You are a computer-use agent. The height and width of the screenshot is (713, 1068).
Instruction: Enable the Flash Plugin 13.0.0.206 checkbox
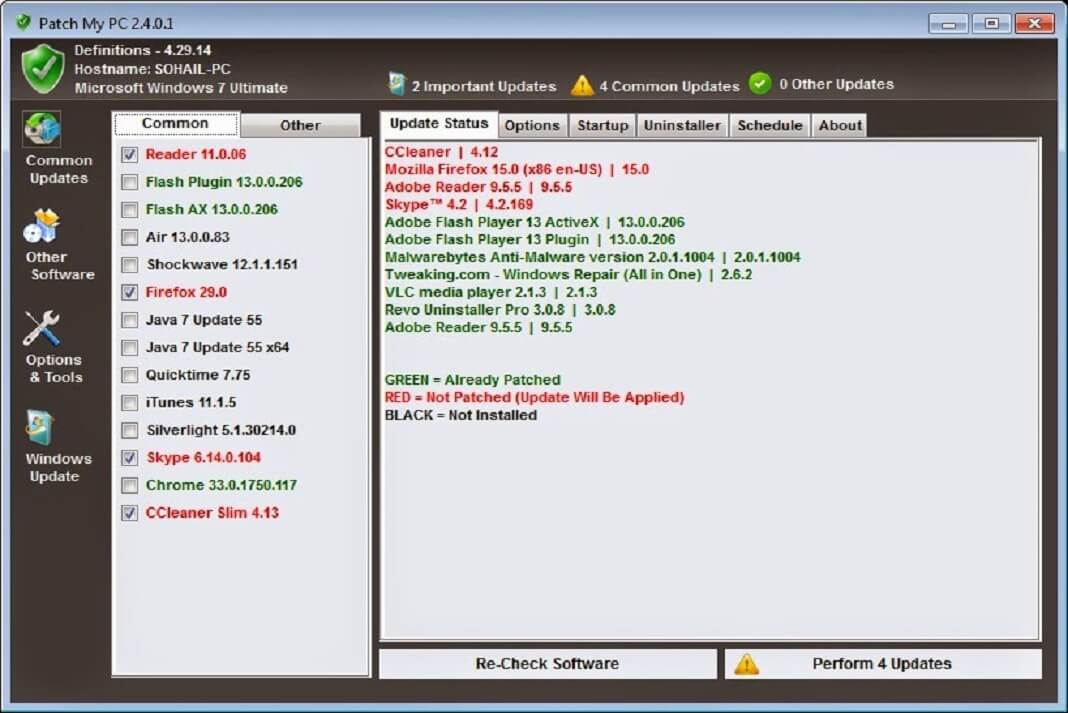[129, 182]
